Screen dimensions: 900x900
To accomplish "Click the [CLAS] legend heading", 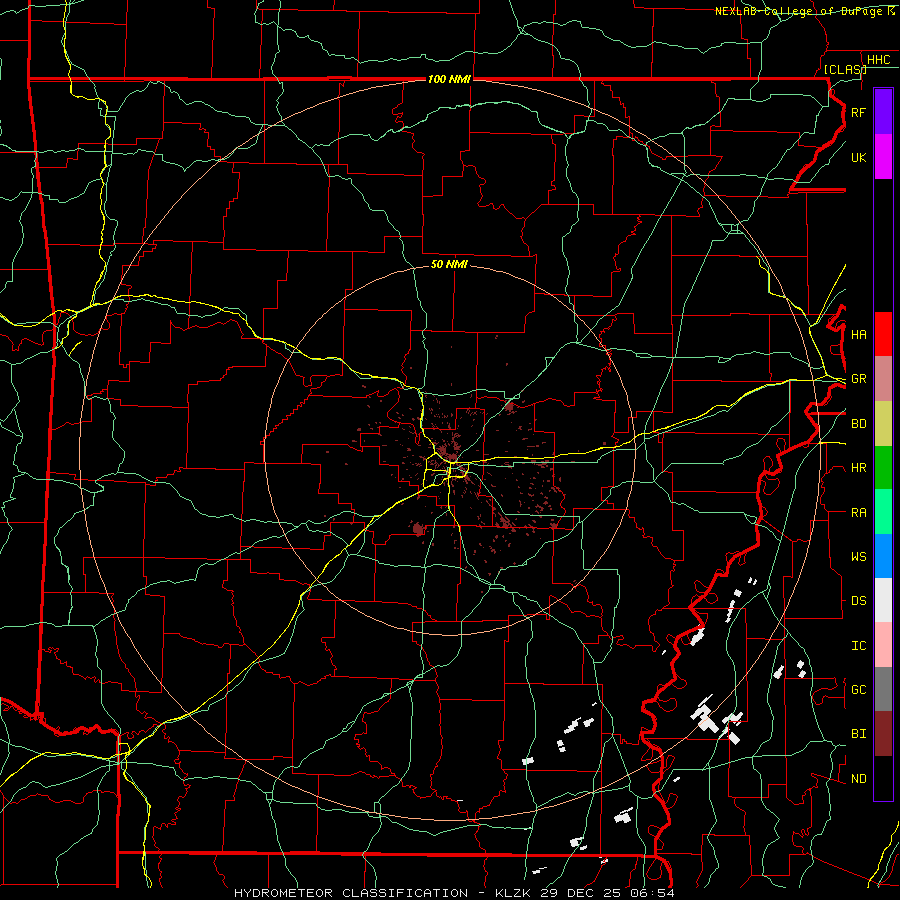I will (x=845, y=69).
